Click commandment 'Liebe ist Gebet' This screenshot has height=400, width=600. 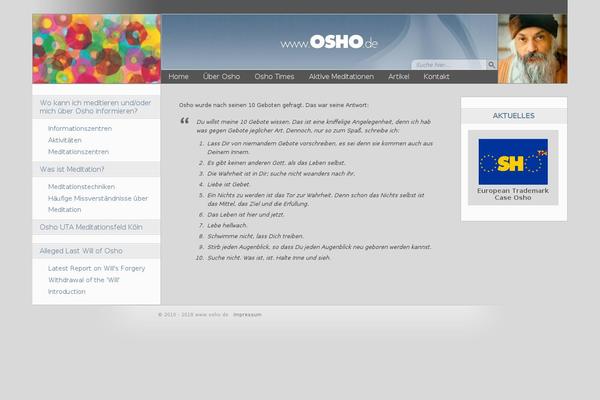[x=228, y=184]
